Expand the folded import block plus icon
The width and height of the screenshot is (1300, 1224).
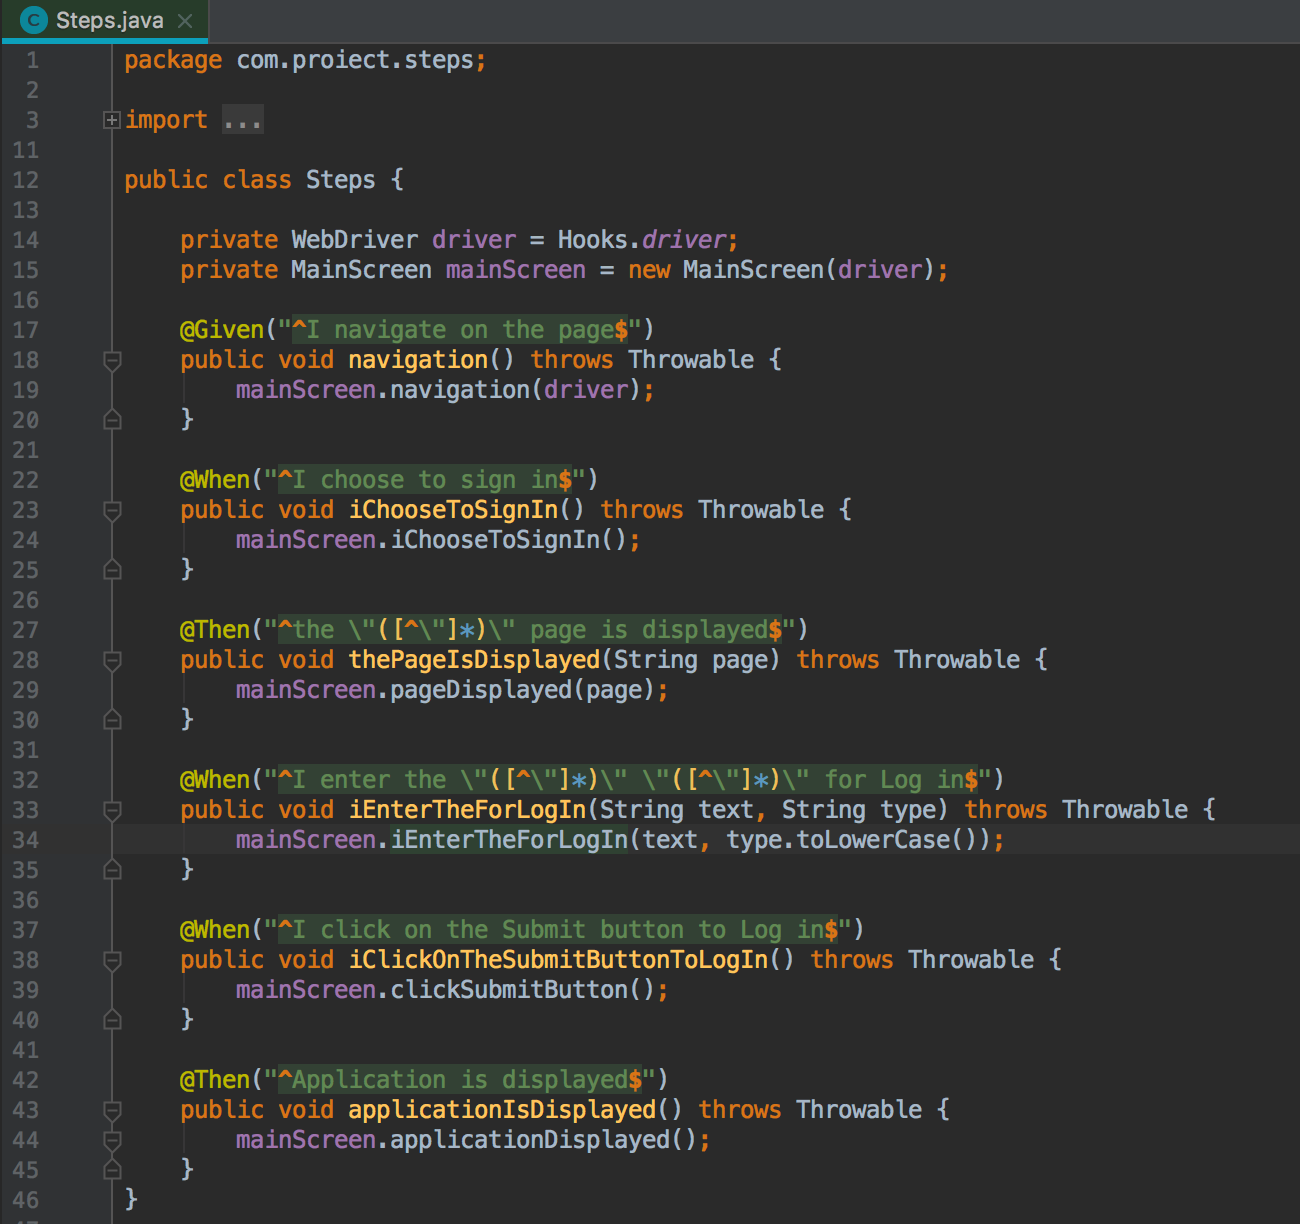(x=112, y=120)
